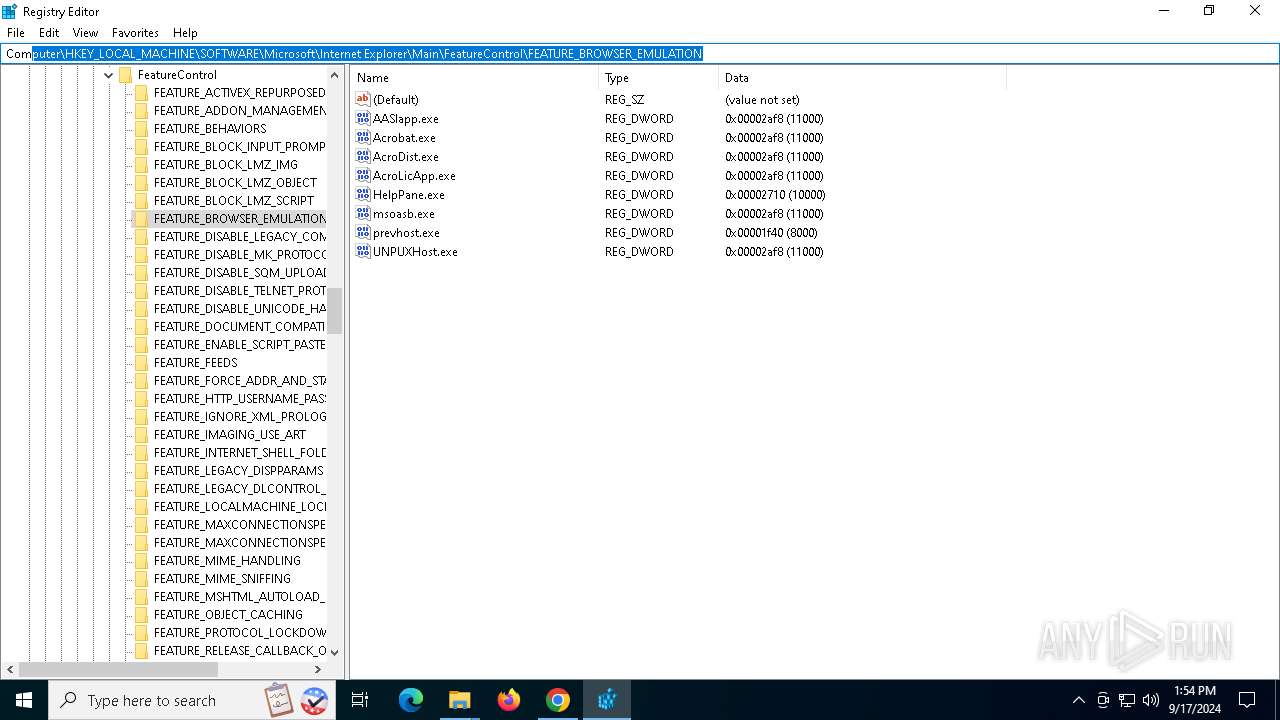Launch Firefox from the taskbar
Viewport: 1280px width, 720px height.
[509, 700]
